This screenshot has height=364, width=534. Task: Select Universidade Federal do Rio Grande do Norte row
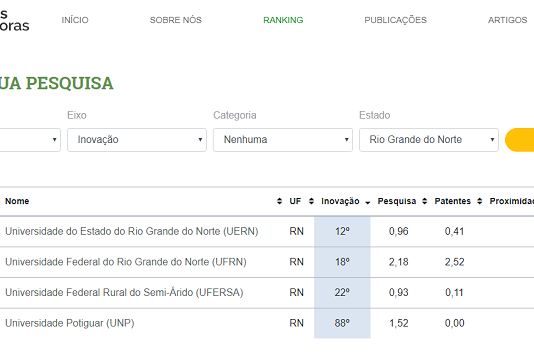pos(267,262)
